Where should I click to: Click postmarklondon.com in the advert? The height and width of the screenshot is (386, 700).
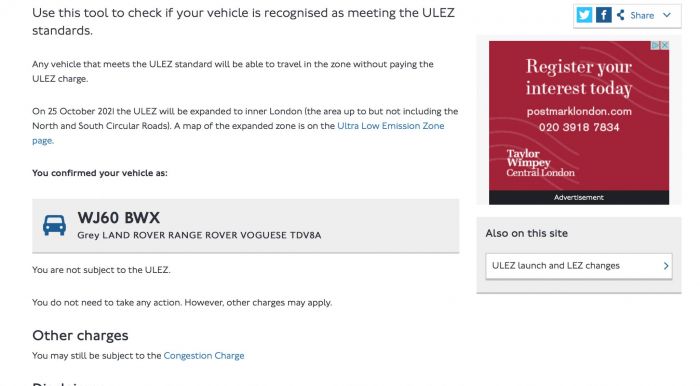[x=579, y=111]
